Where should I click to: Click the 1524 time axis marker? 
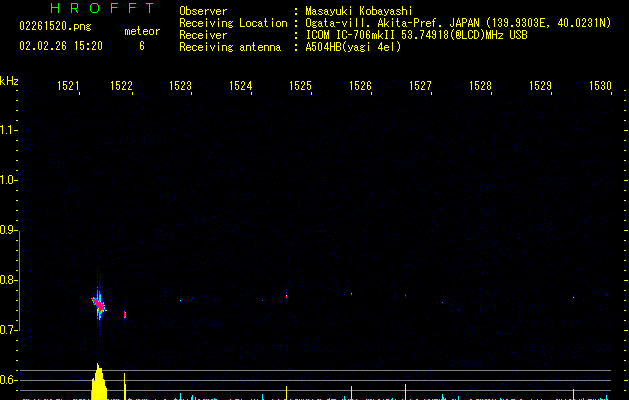[x=240, y=86]
